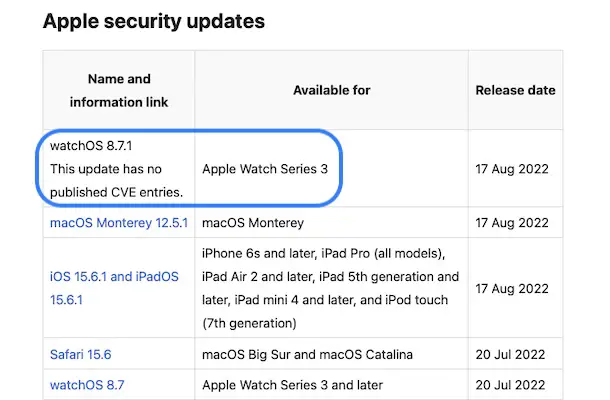
Task: Click the Name and information link header
Action: pos(118,90)
